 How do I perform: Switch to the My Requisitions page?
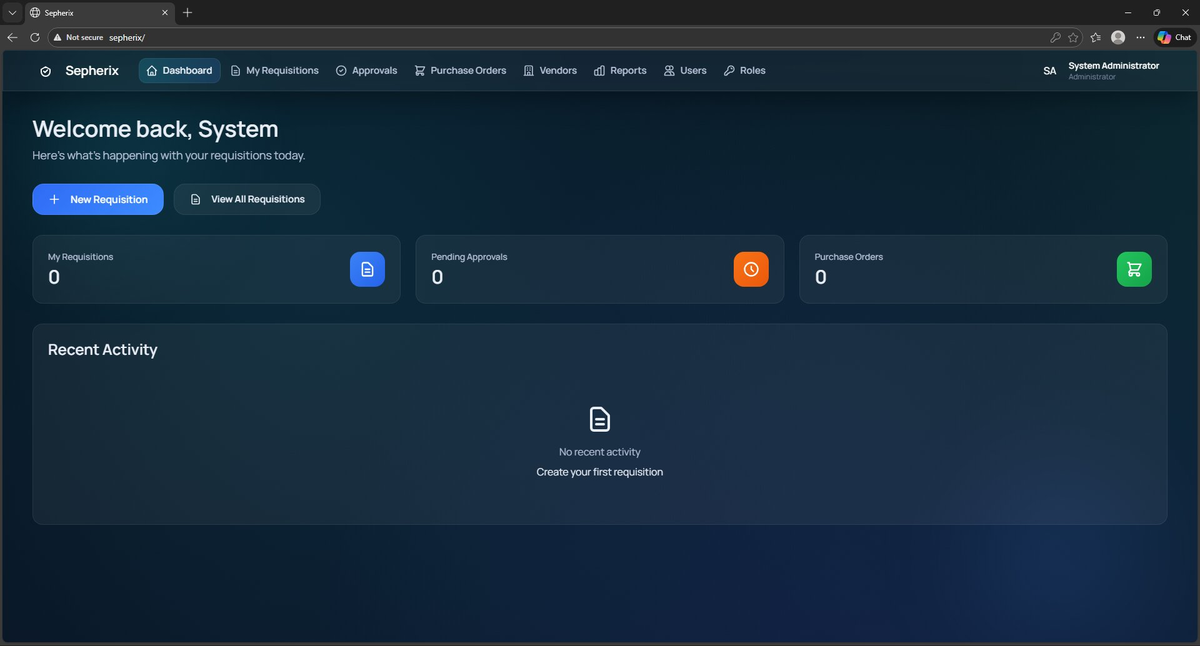pos(274,70)
